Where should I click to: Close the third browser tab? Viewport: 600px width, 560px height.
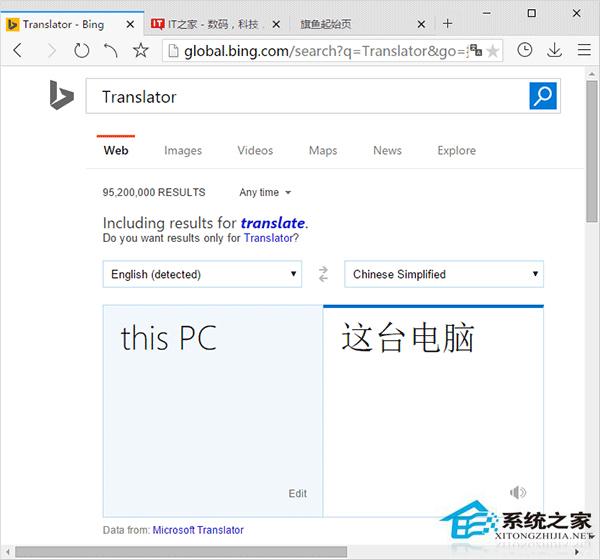[421, 24]
